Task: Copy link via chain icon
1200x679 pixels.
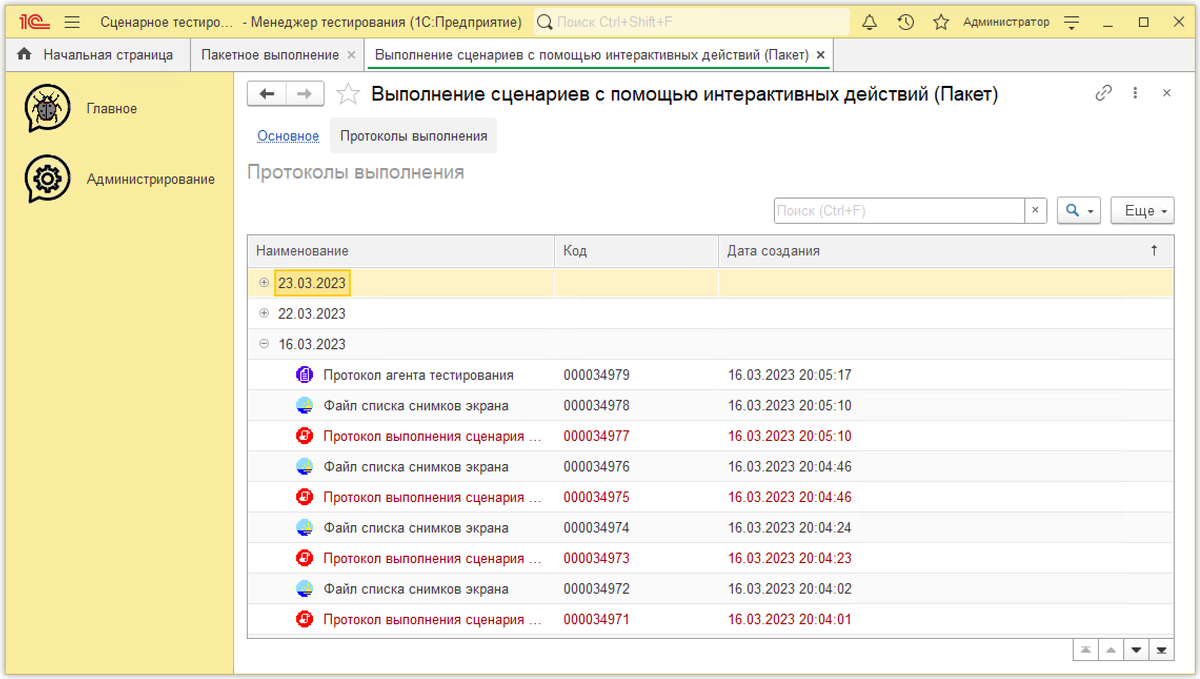Action: pos(1104,93)
